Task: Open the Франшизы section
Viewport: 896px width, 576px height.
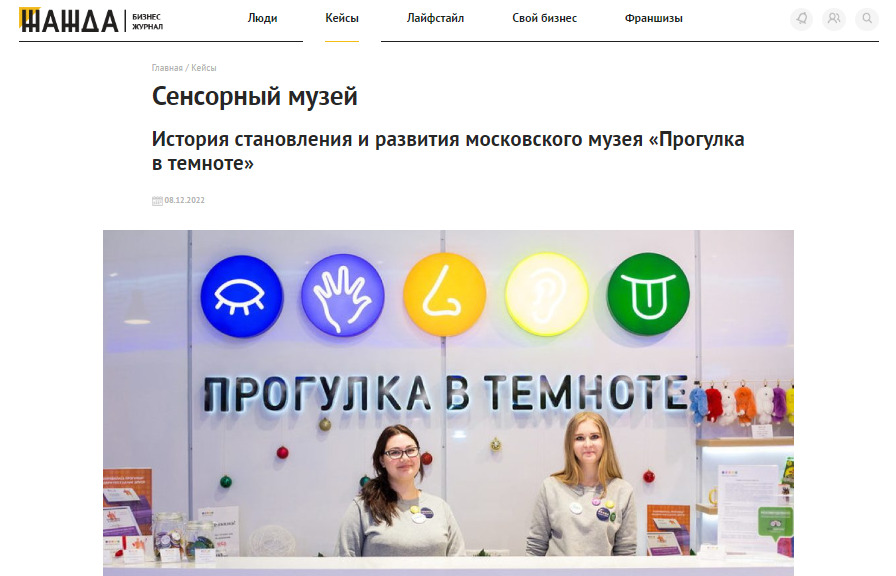Action: (x=654, y=18)
